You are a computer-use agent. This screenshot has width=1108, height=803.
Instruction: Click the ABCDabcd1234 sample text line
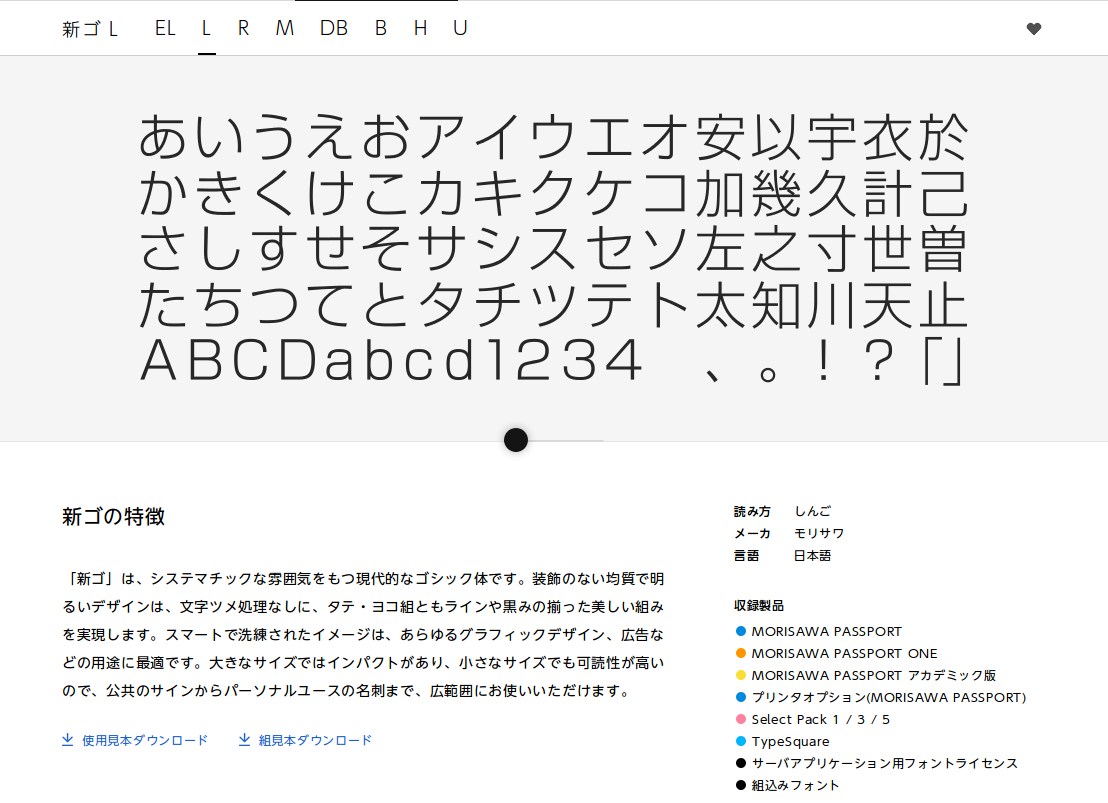553,361
